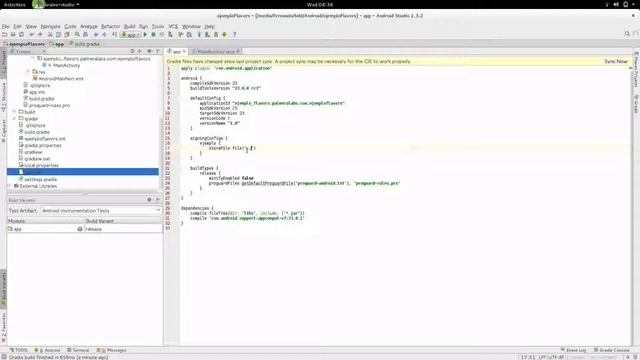Open the Android tool window button
The width and height of the screenshot is (640, 360).
47,350
